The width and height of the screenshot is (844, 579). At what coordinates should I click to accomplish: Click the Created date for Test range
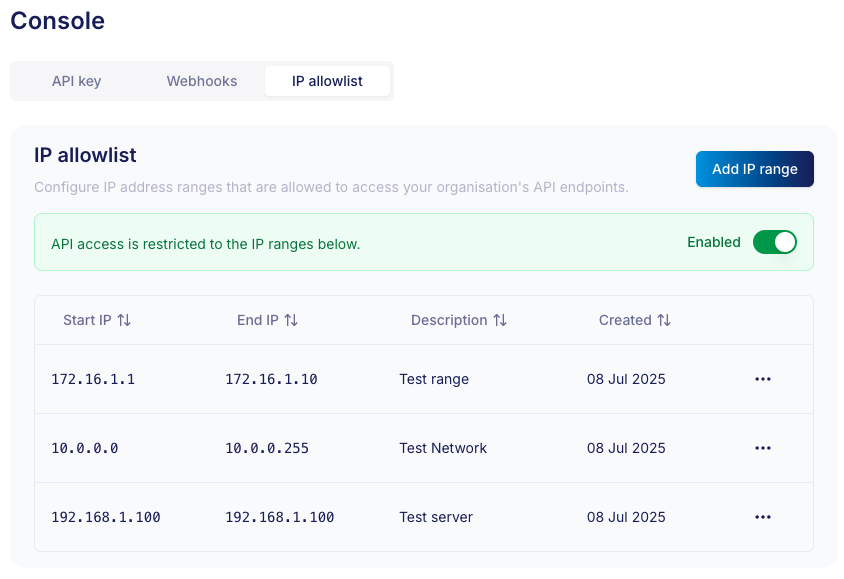pos(626,379)
